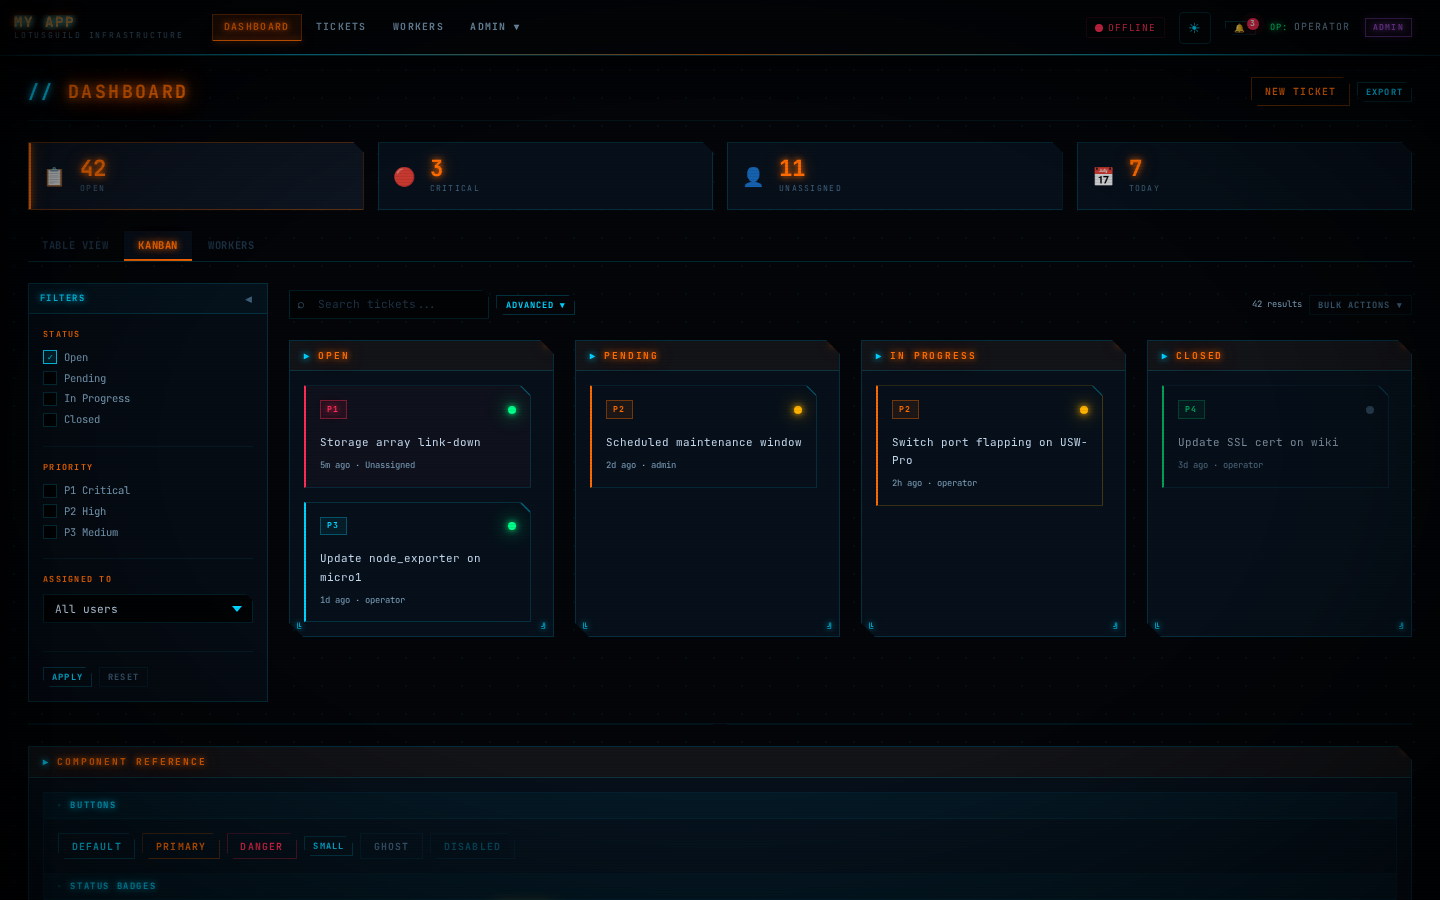
Task: Click the P1 priority badge on Storage card
Action: coord(333,409)
